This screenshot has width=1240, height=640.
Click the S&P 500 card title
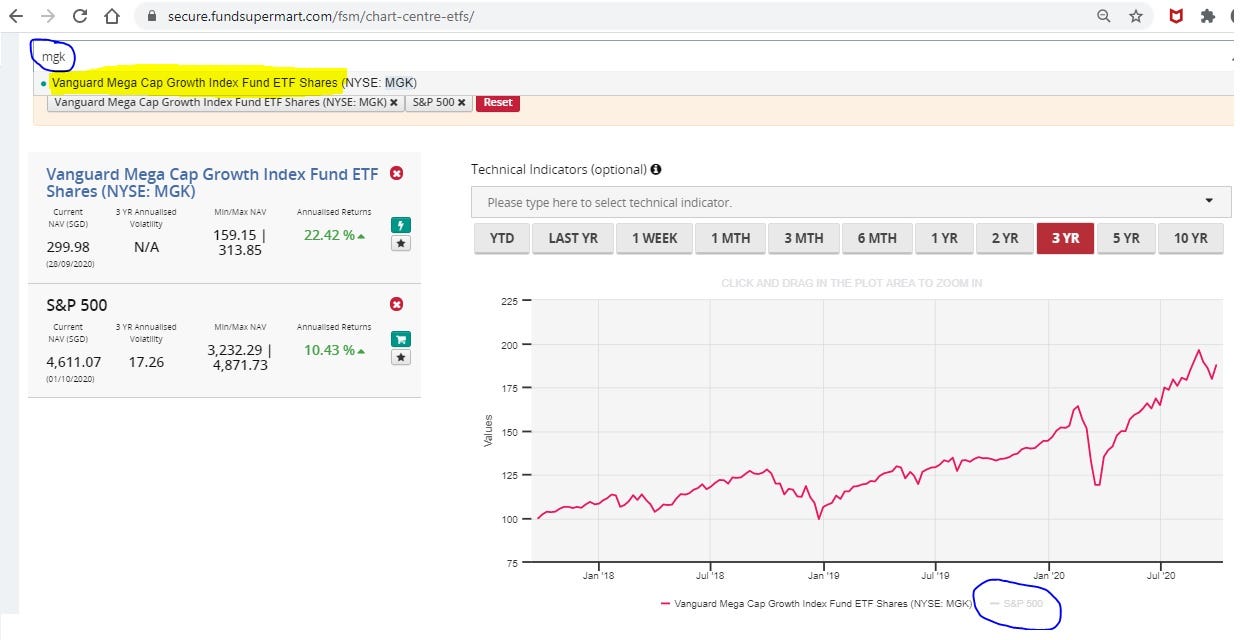coord(77,304)
